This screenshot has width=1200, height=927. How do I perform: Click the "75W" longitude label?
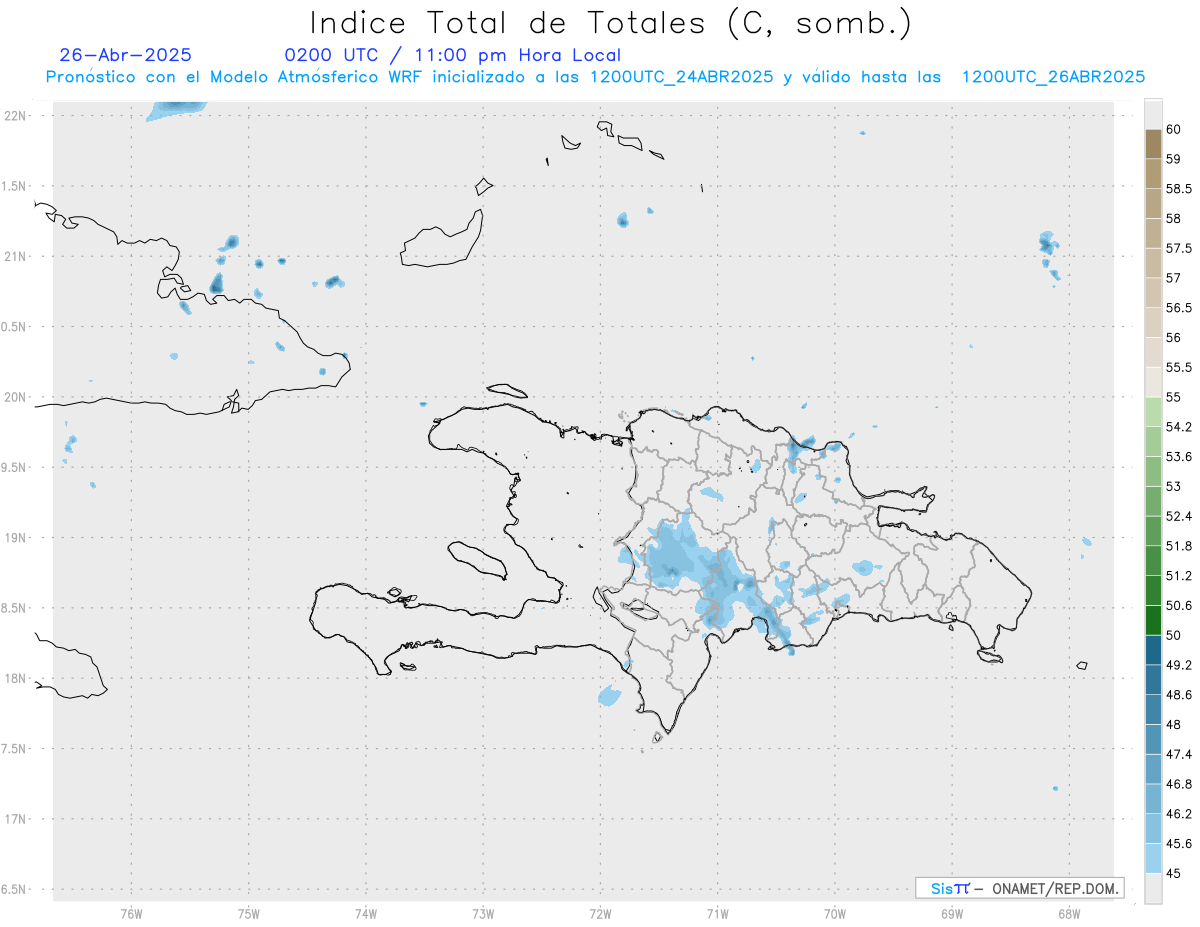(249, 913)
